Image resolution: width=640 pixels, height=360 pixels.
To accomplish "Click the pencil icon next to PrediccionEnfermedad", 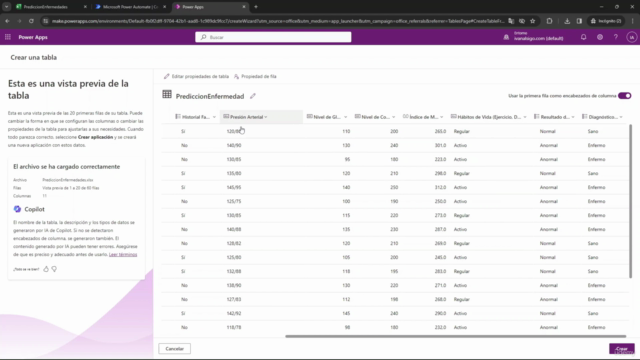I will coord(253,96).
